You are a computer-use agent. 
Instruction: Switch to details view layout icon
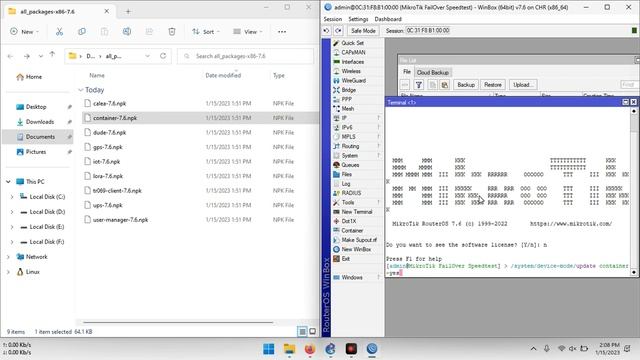[302, 331]
